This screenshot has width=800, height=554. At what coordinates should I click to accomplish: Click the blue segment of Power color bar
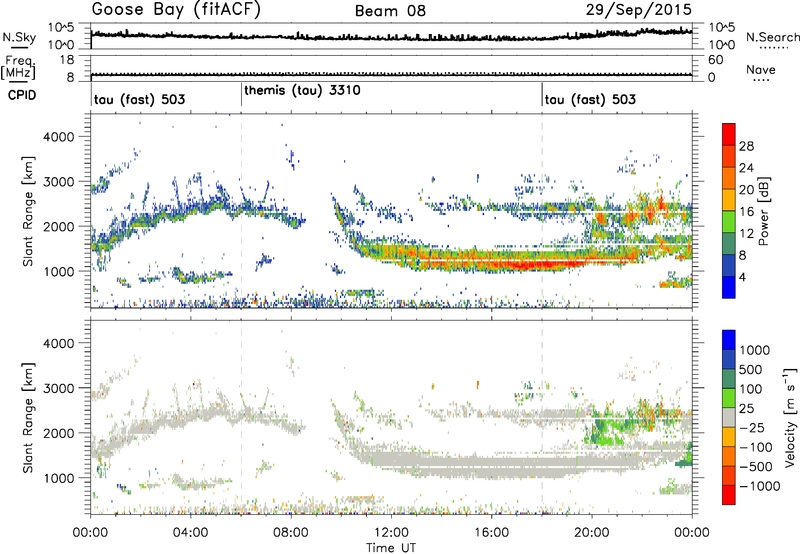click(729, 287)
